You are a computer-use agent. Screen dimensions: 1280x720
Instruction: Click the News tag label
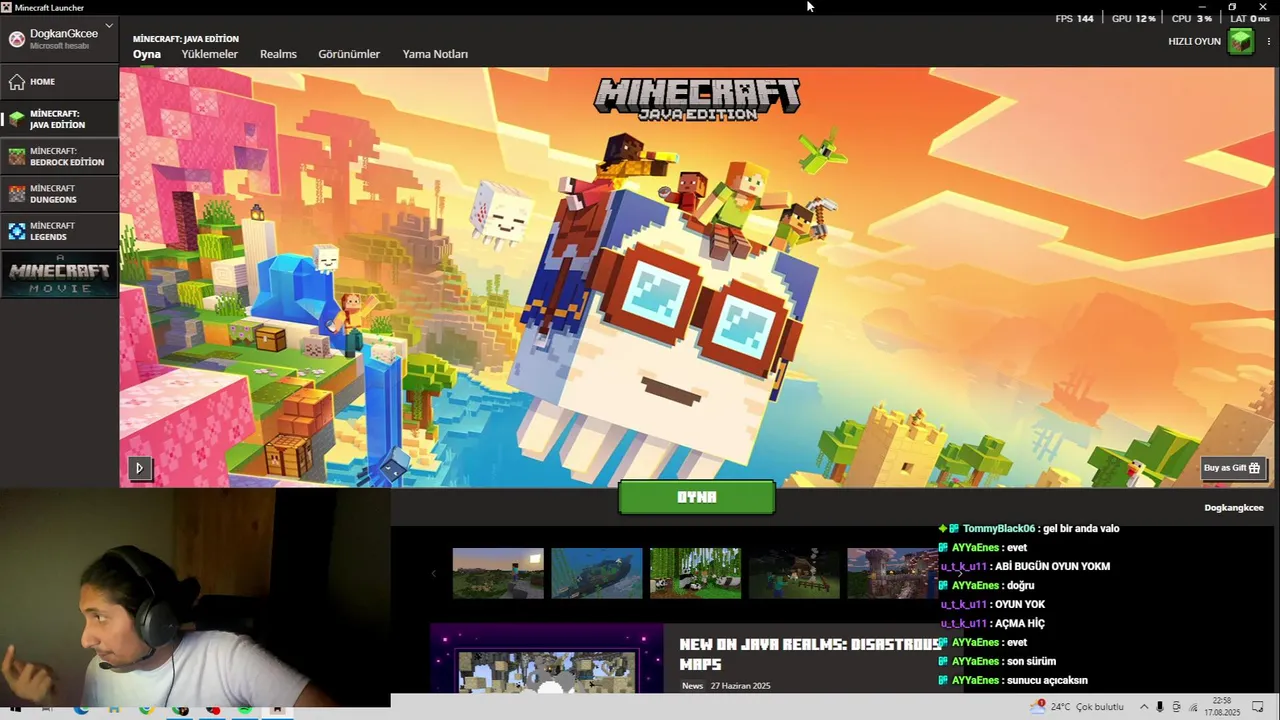pos(693,686)
